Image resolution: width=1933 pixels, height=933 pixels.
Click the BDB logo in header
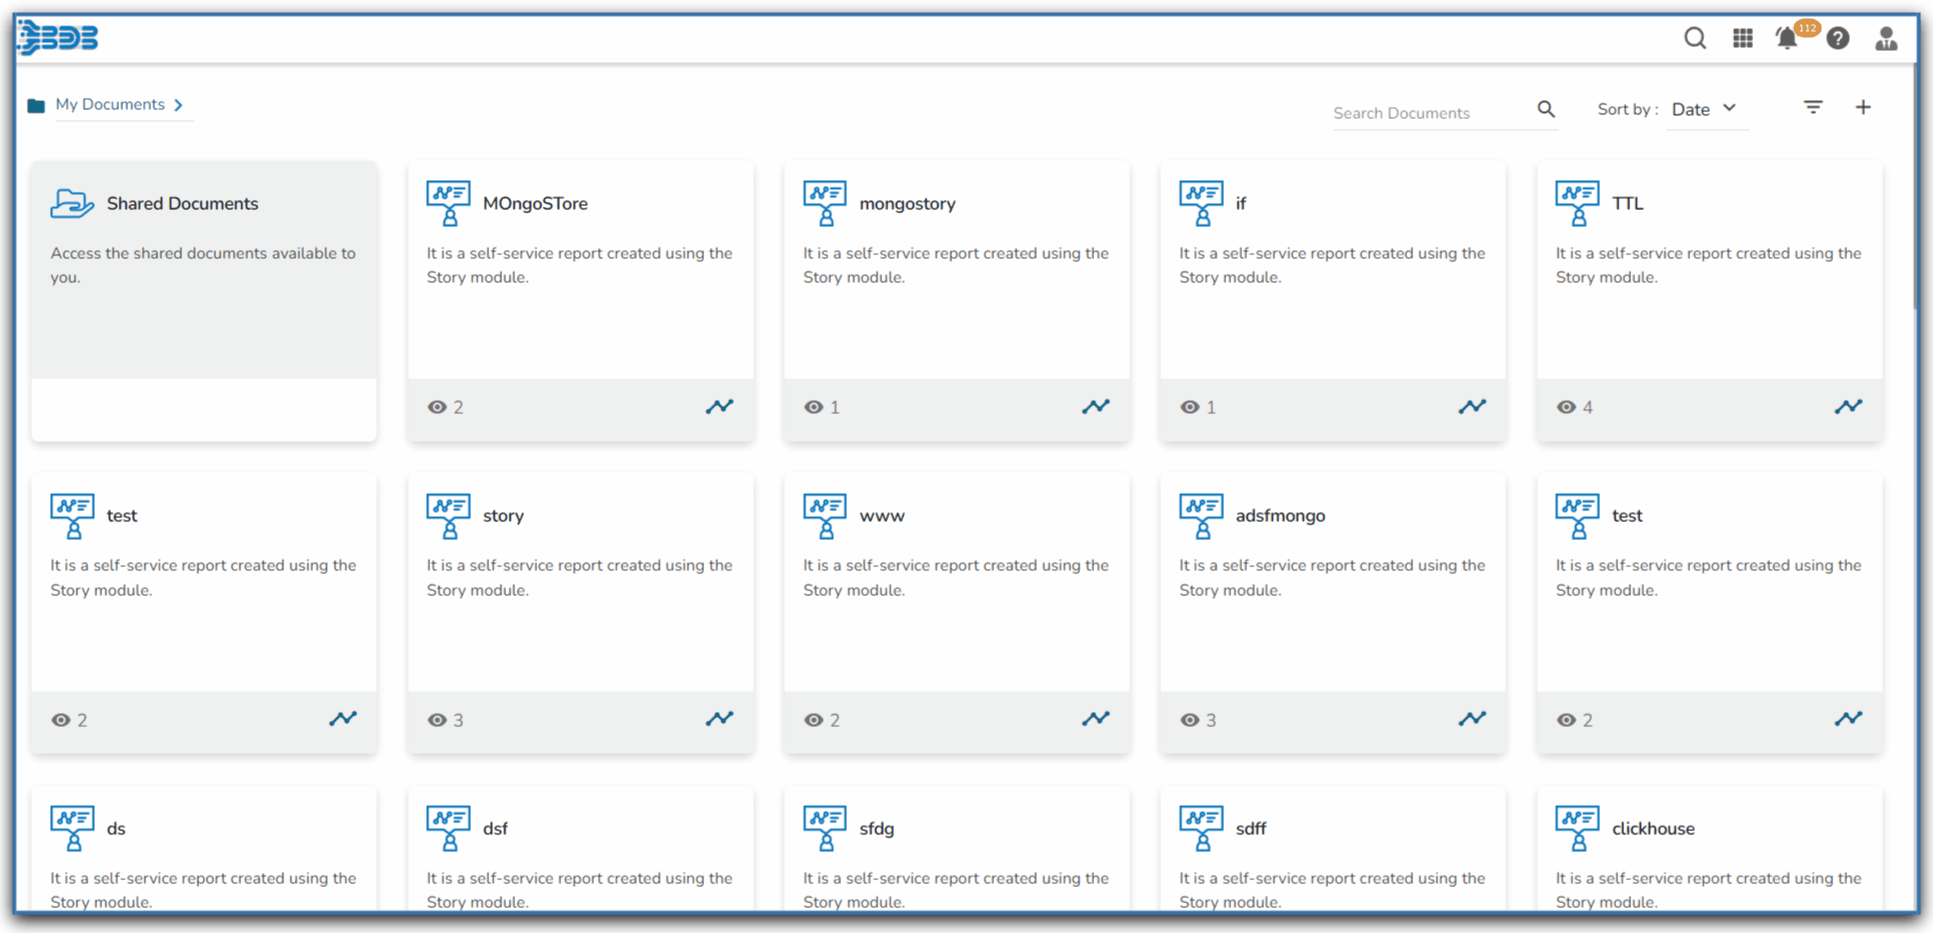[x=58, y=38]
